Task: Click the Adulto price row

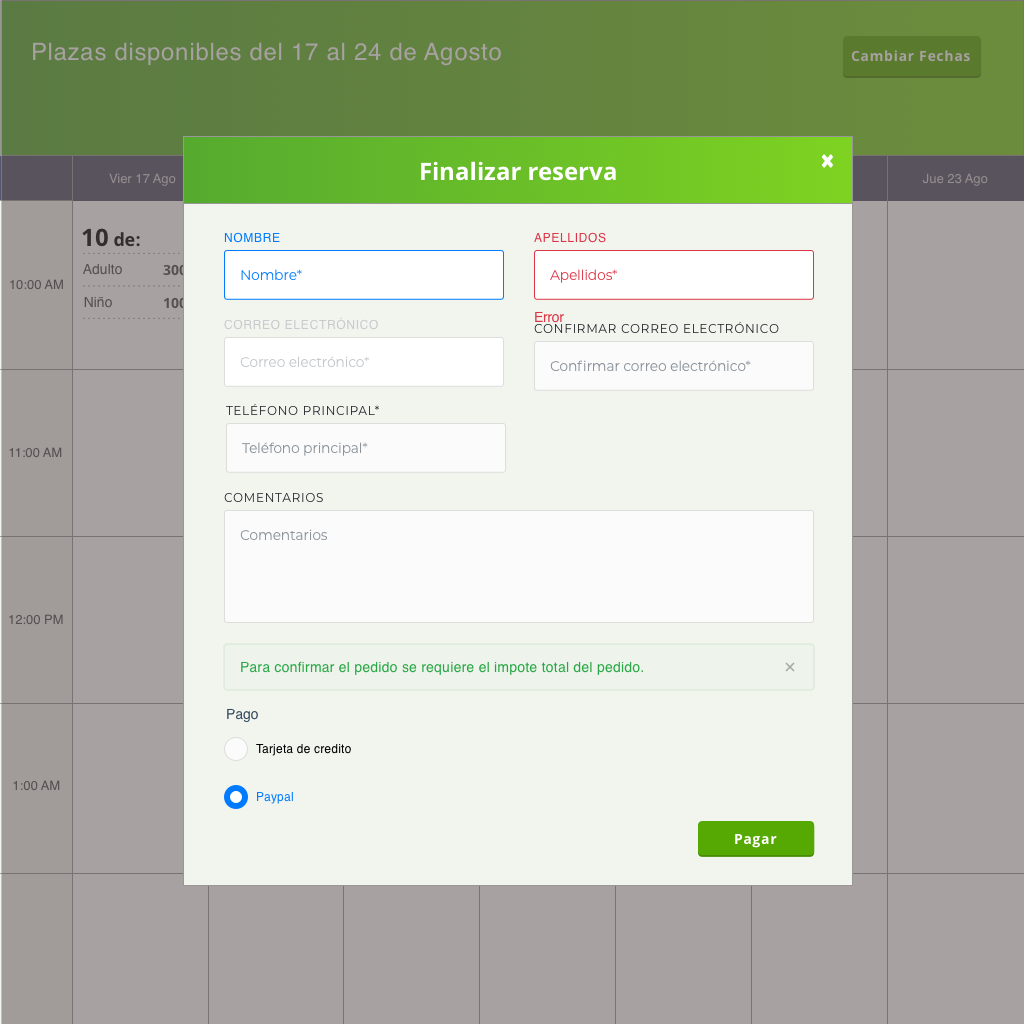Action: pos(133,270)
